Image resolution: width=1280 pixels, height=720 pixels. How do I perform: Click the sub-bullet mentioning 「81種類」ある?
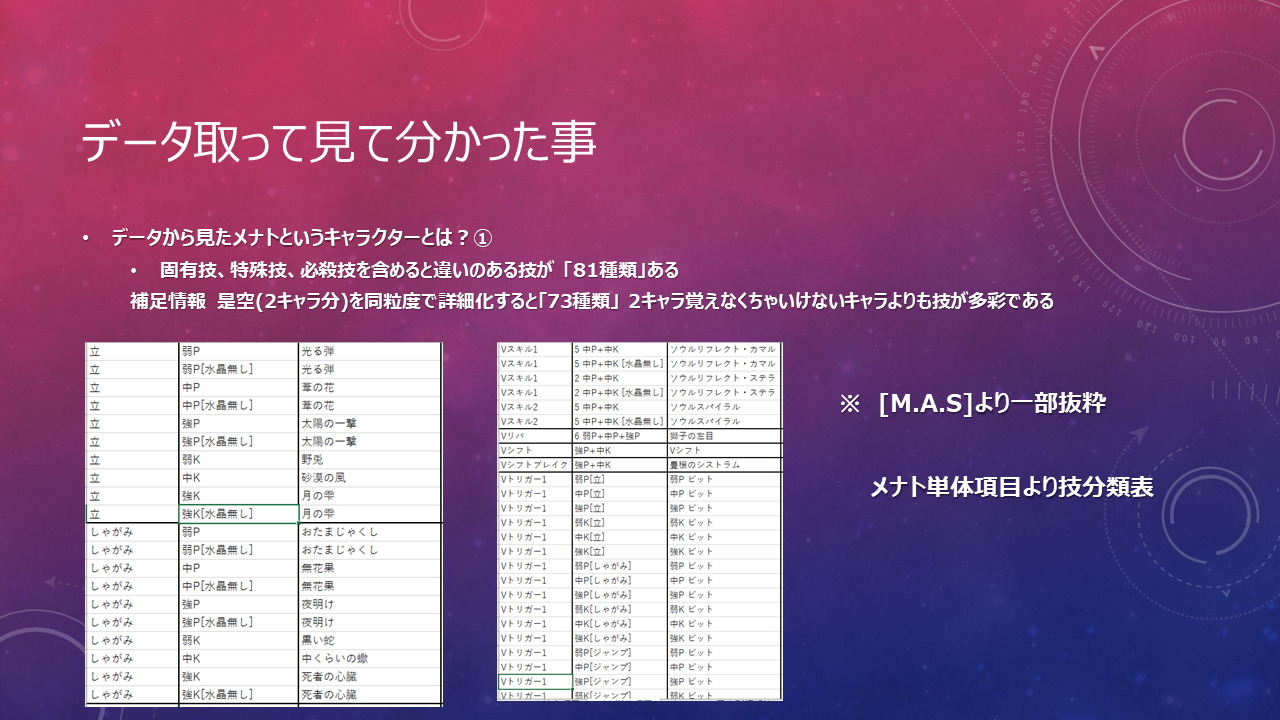[419, 270]
